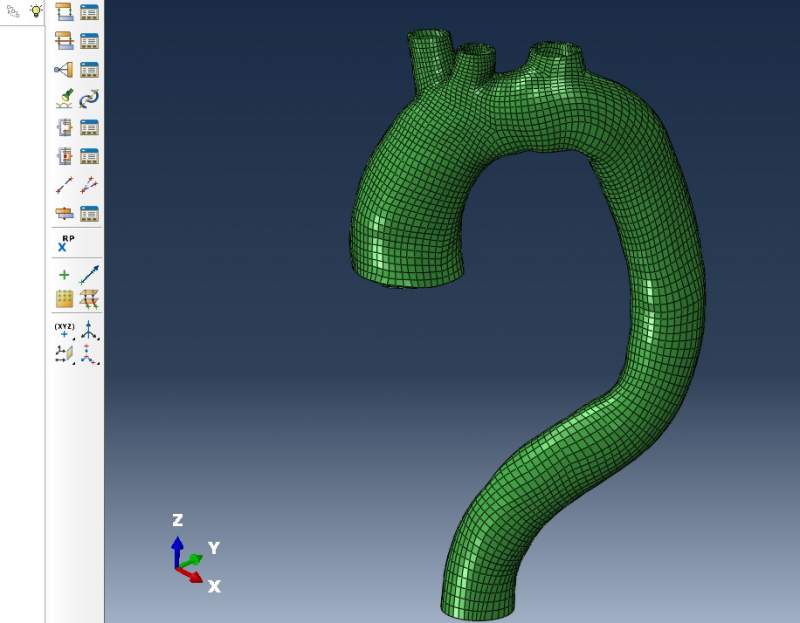The image size is (800, 623).
Task: Open the Interaction Property Manager
Action: pyautogui.click(x=89, y=40)
